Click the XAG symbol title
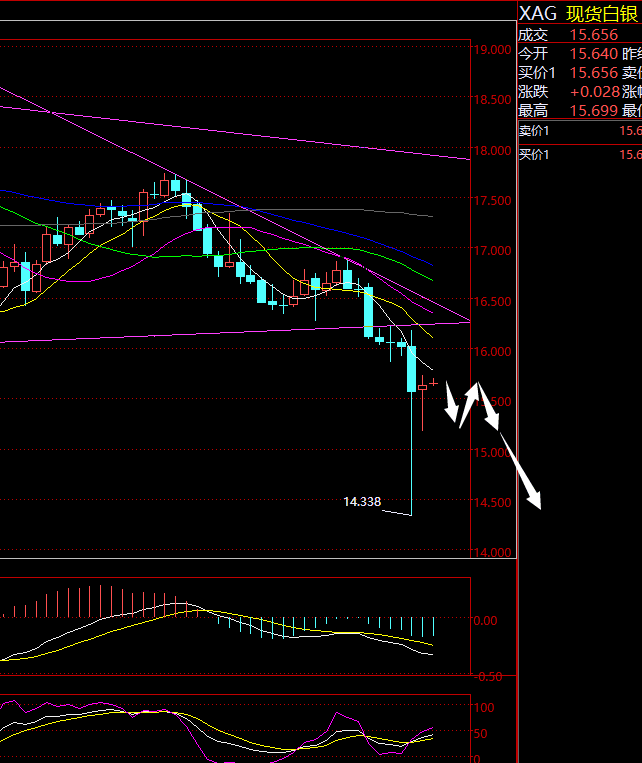 537,14
